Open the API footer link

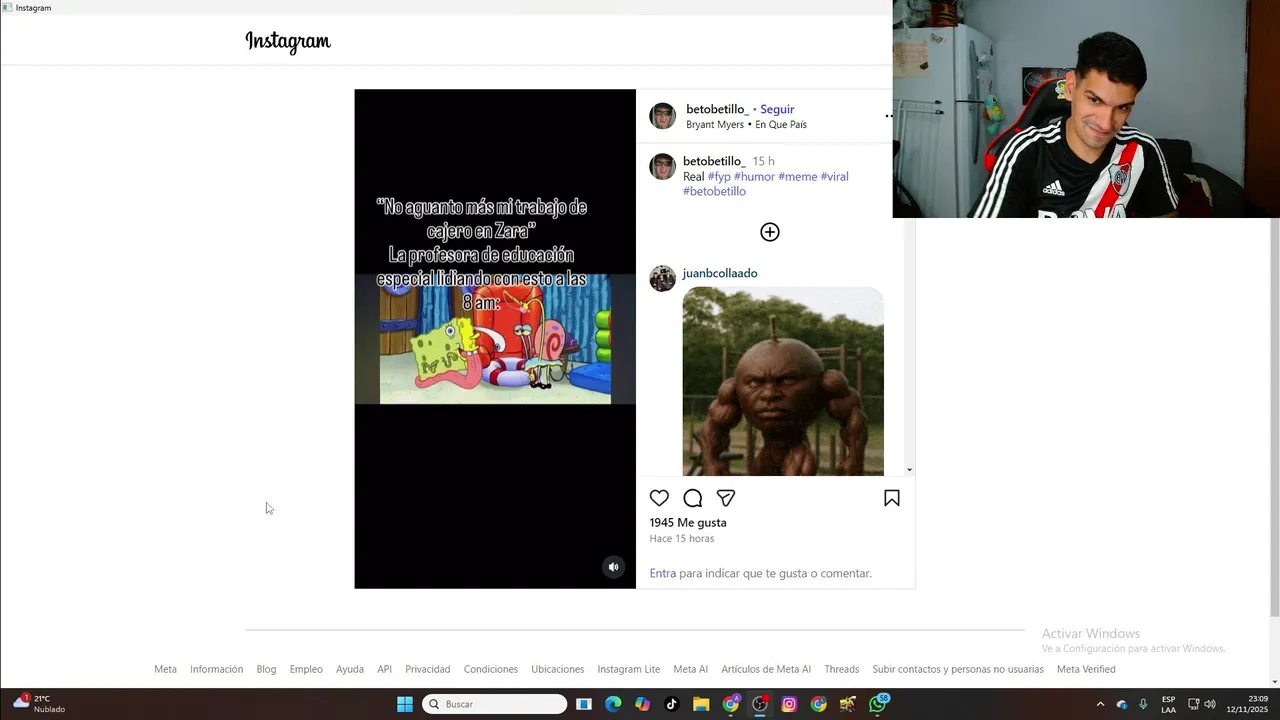[384, 669]
